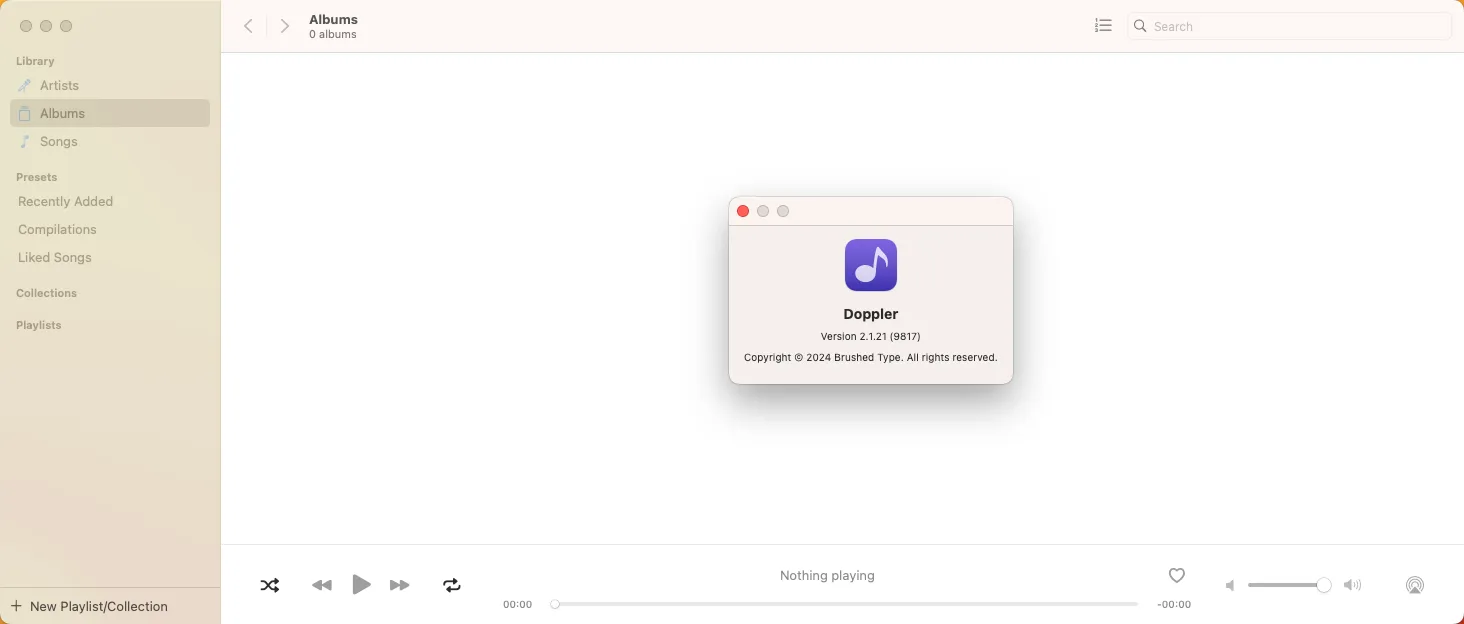This screenshot has height=624, width=1464.
Task: Open Artists in the Library sidebar
Action: [x=110, y=85]
